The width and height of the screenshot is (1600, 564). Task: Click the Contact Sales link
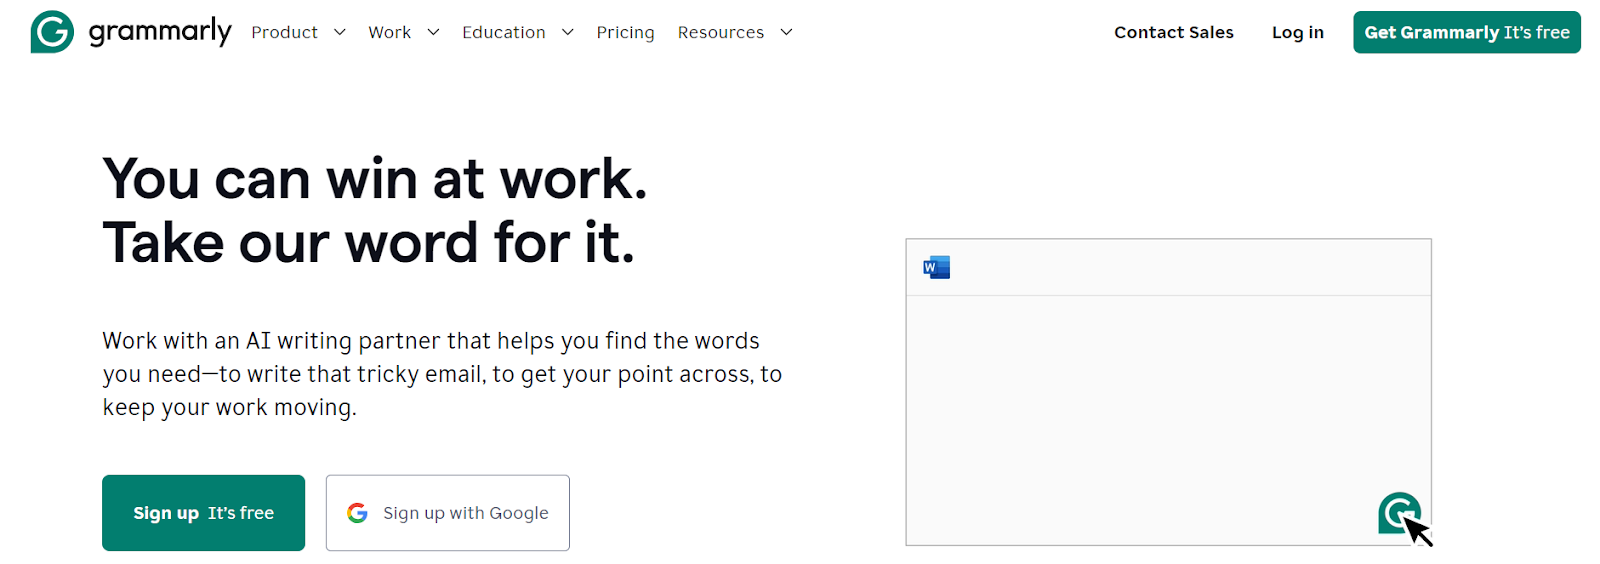tap(1174, 32)
